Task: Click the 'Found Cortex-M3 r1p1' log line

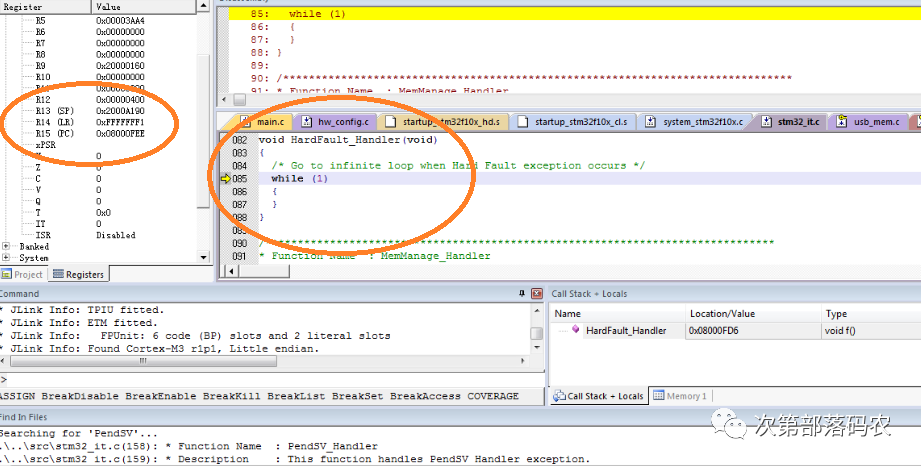Action: click(x=160, y=348)
